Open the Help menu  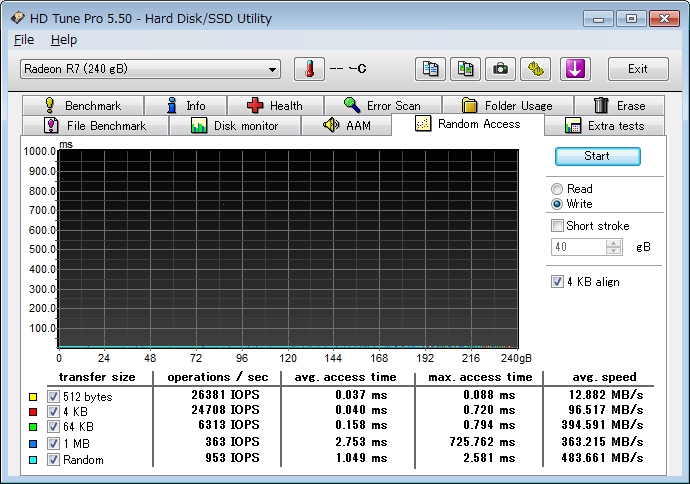tap(63, 40)
